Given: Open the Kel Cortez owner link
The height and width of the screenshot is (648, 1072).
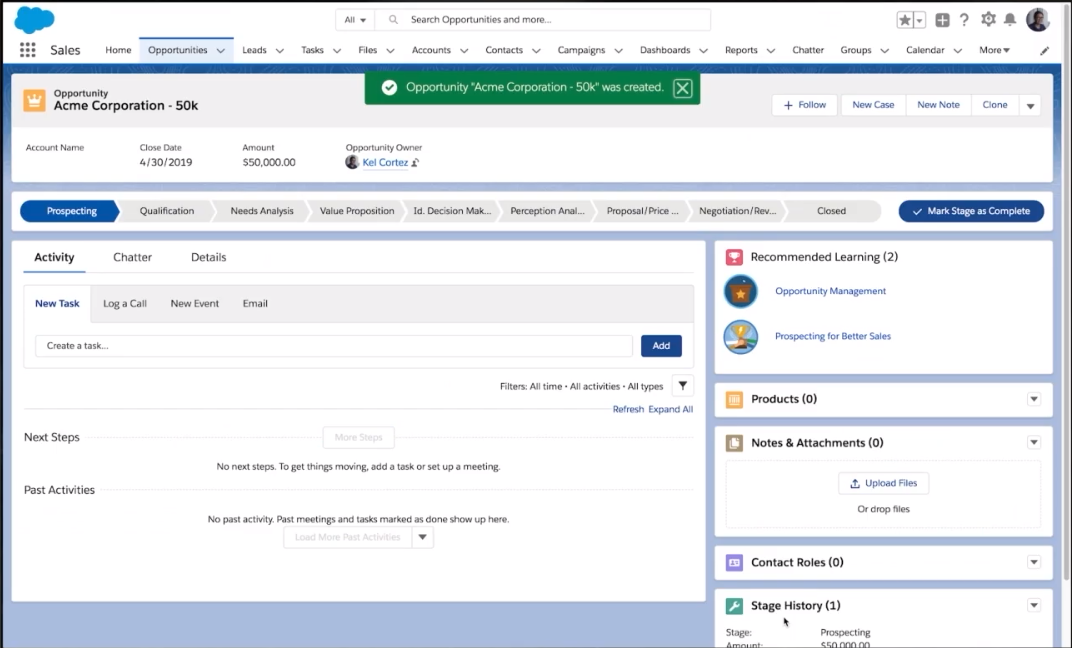Looking at the screenshot, I should coord(385,163).
